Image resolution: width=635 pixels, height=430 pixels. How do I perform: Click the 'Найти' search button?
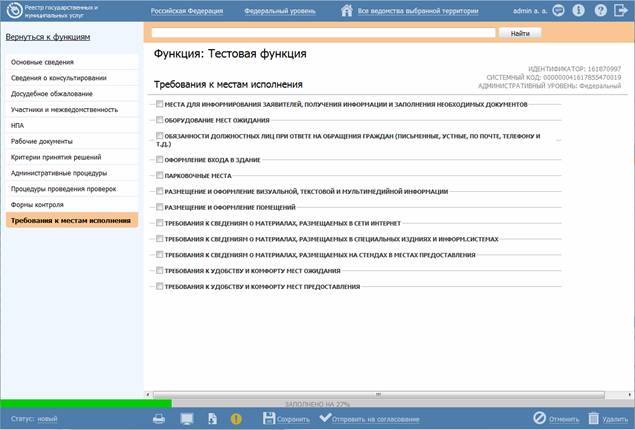tap(520, 33)
